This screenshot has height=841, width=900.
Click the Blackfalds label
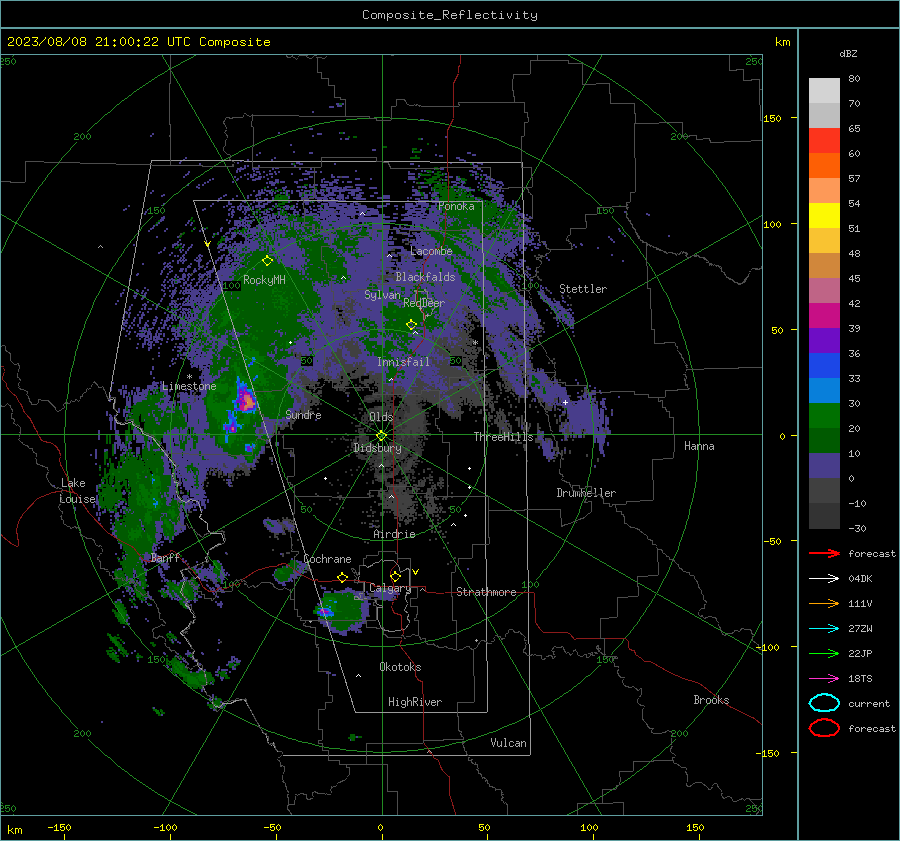click(x=425, y=277)
